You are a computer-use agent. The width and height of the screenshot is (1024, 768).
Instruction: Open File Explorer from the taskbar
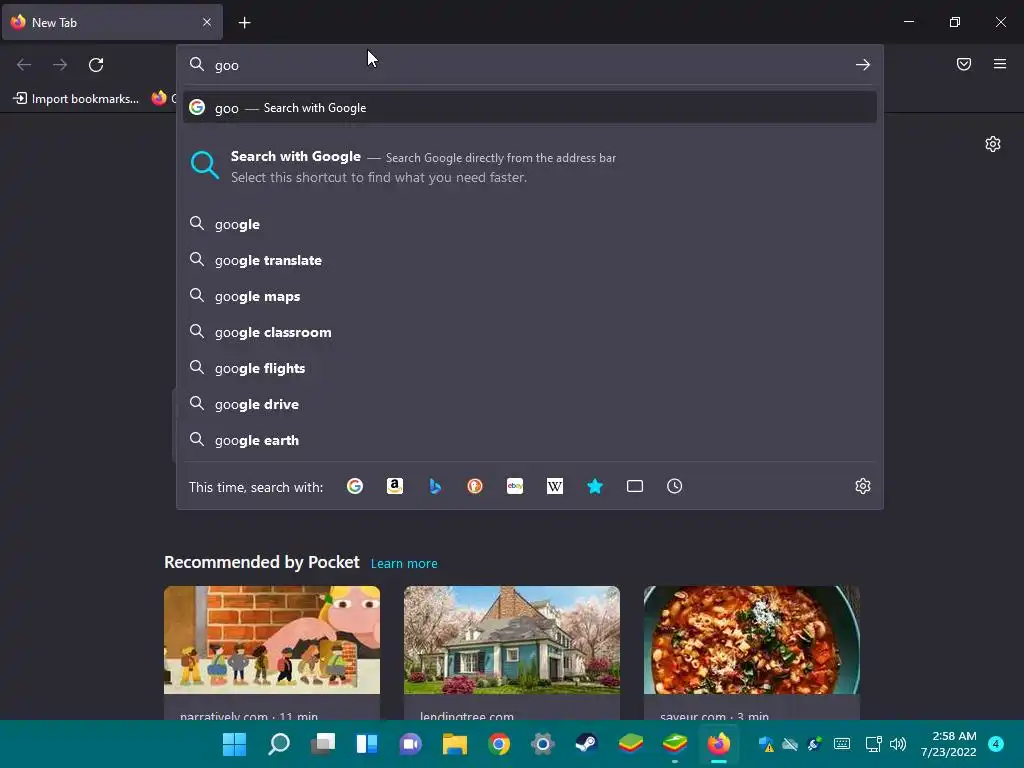(455, 743)
